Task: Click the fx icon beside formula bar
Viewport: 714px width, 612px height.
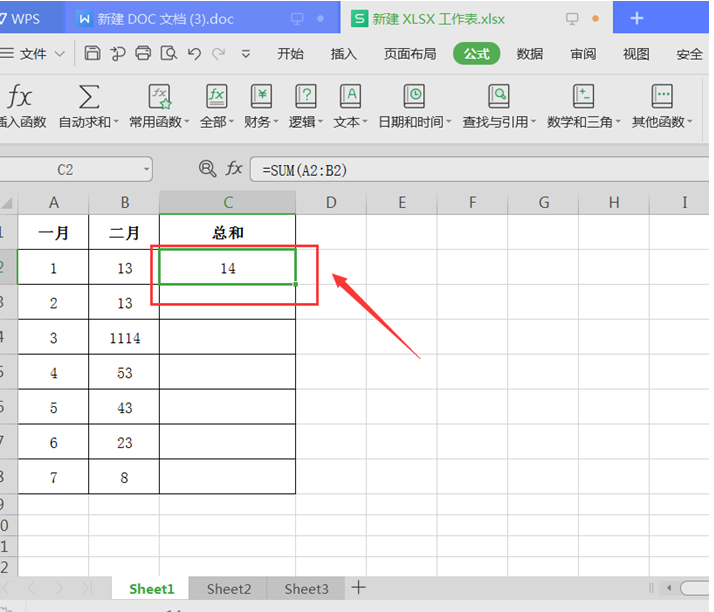Action: click(234, 168)
